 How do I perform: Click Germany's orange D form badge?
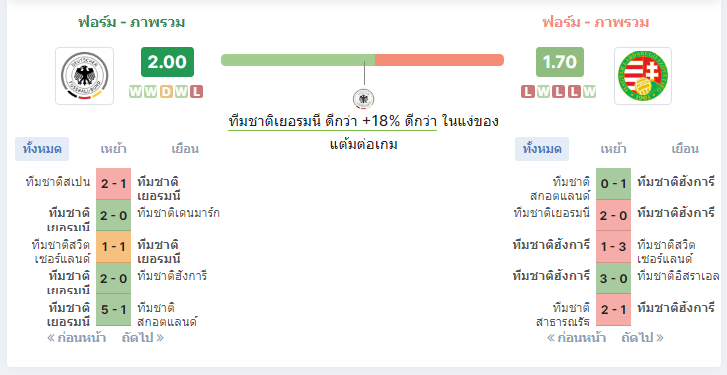[x=166, y=92]
